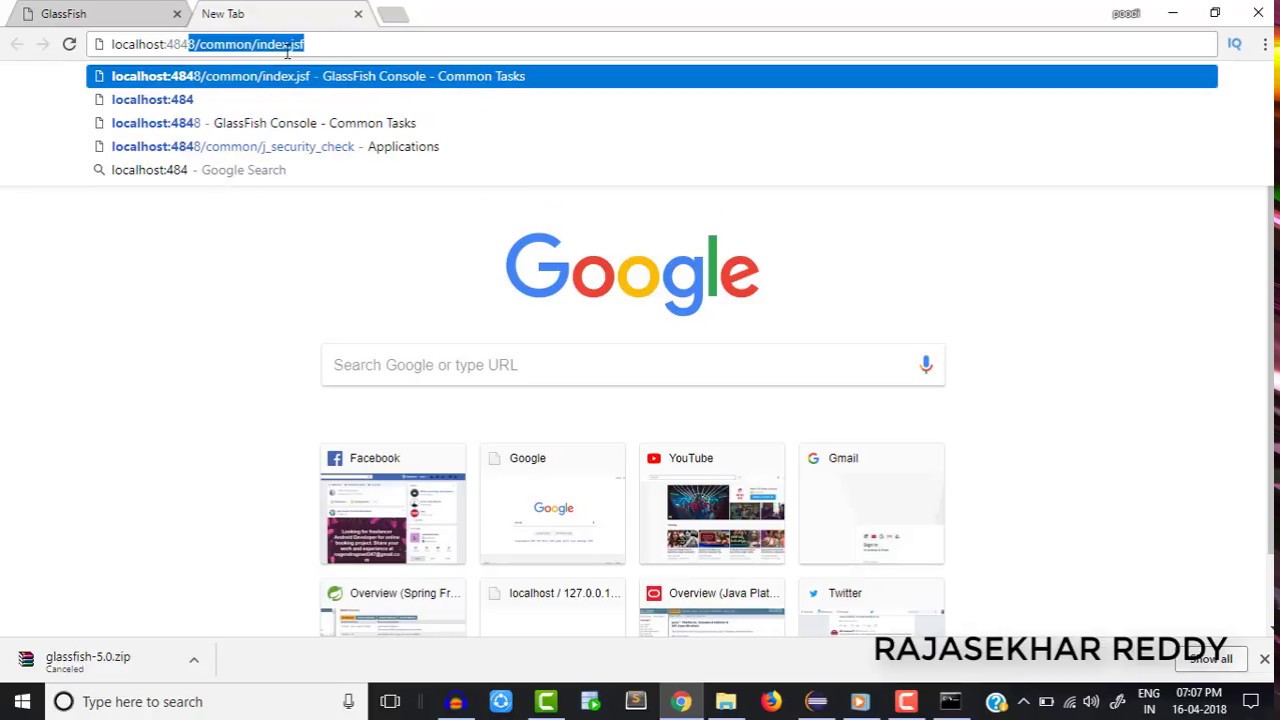Click Cortana circle icon
Viewport: 1280px width, 720px height.
click(63, 702)
